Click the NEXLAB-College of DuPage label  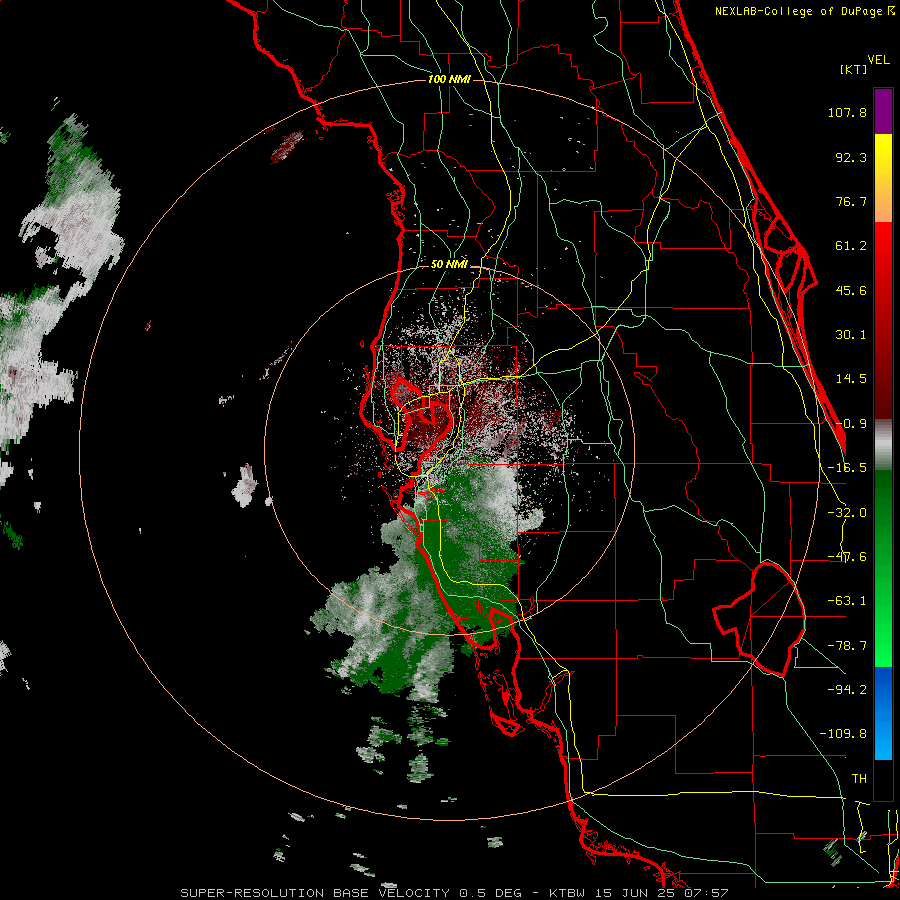805,11
